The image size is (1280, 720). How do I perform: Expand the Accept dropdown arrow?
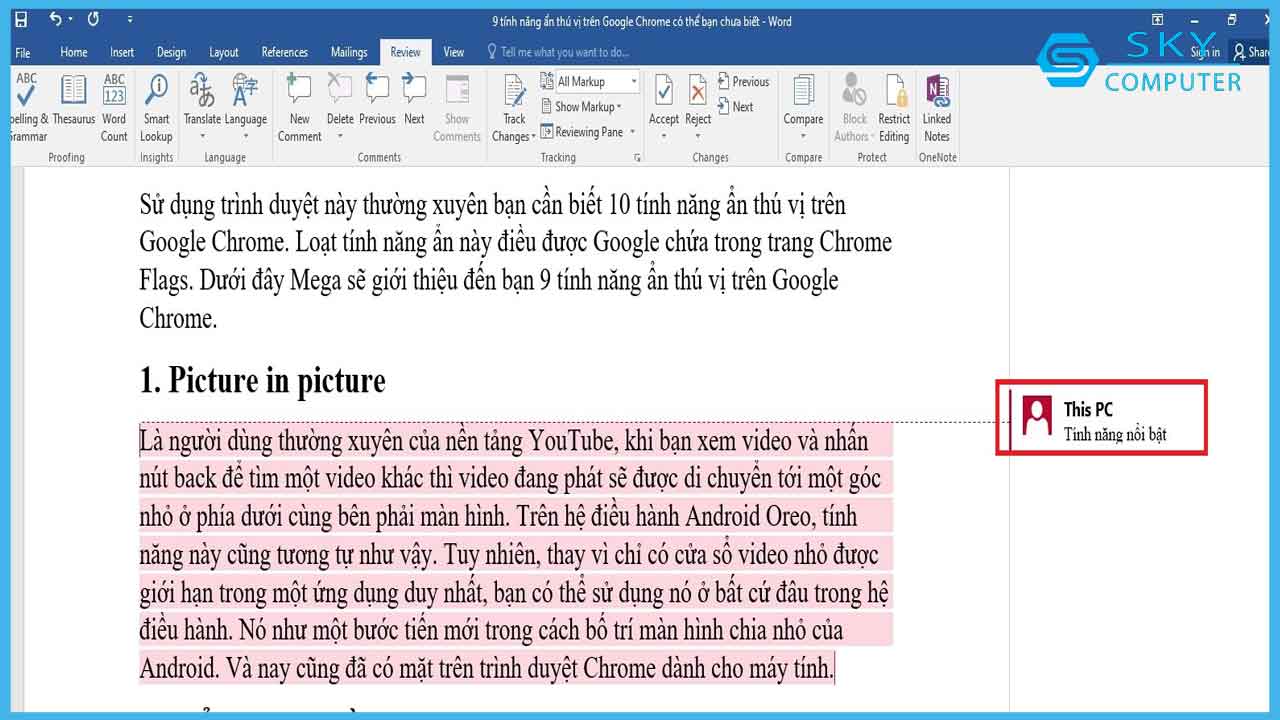point(664,136)
